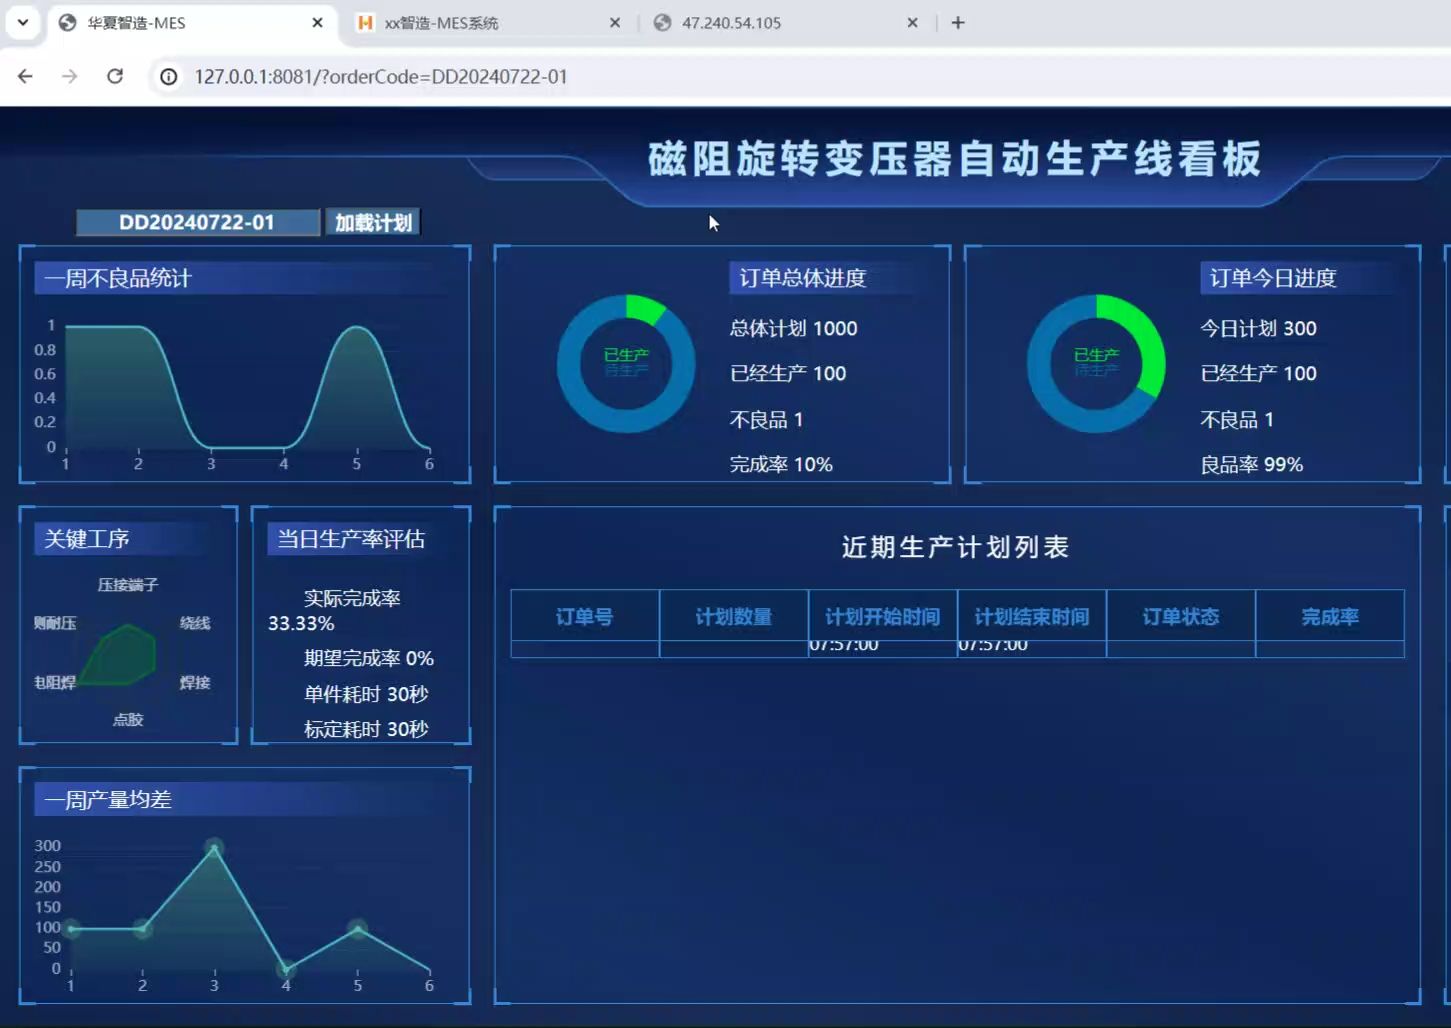Click the 一周产量均差 panel title

[108, 800]
